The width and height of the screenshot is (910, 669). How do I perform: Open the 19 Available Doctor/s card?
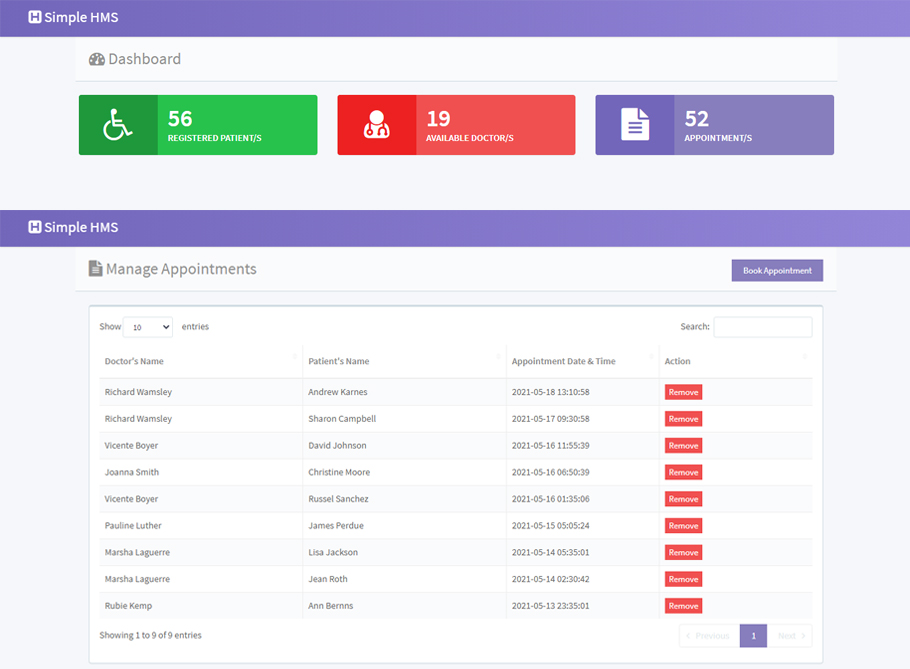coord(456,125)
